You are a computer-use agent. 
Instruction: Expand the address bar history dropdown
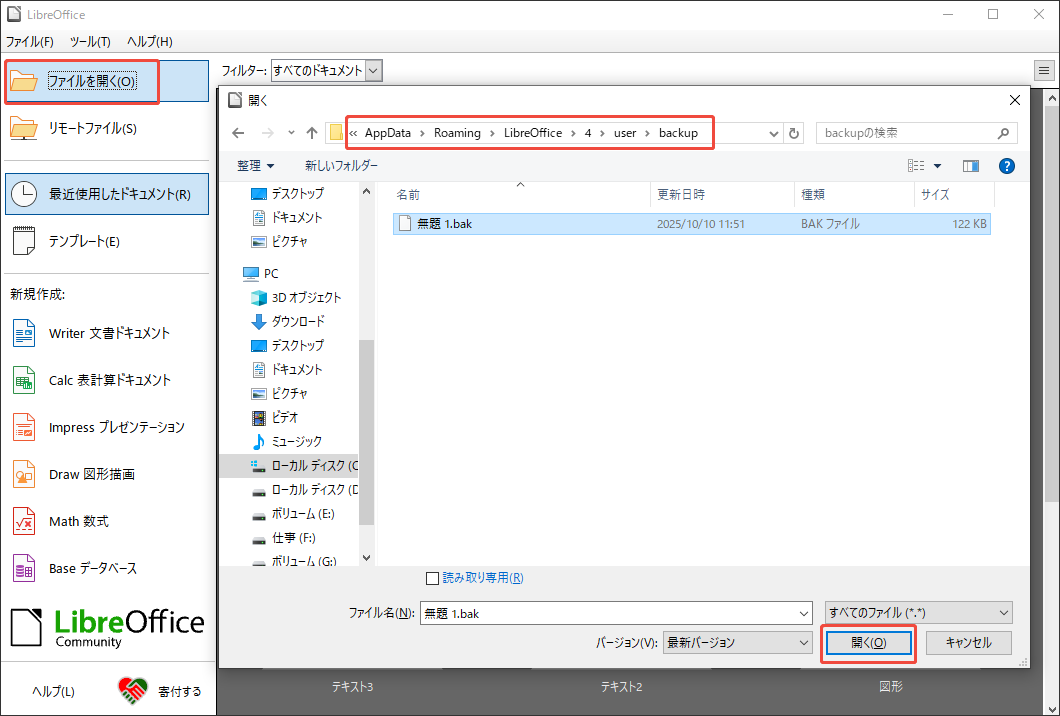[x=774, y=133]
